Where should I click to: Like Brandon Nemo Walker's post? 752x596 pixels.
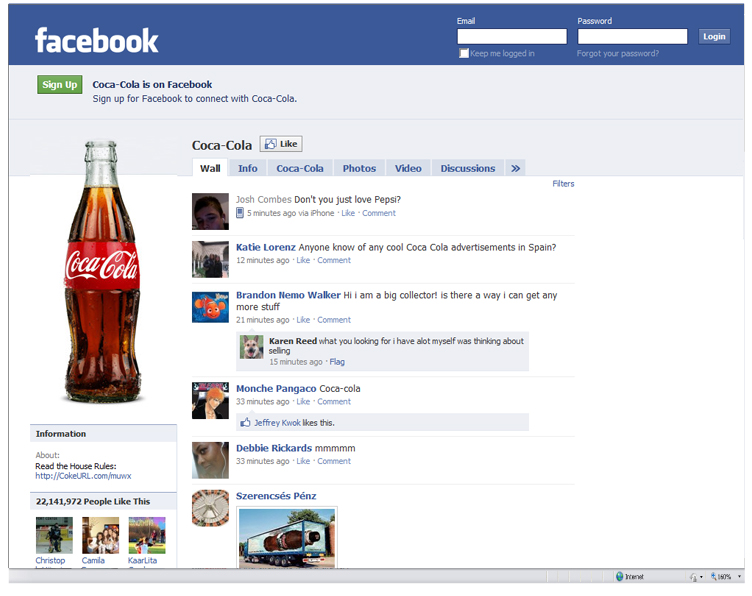click(x=303, y=319)
